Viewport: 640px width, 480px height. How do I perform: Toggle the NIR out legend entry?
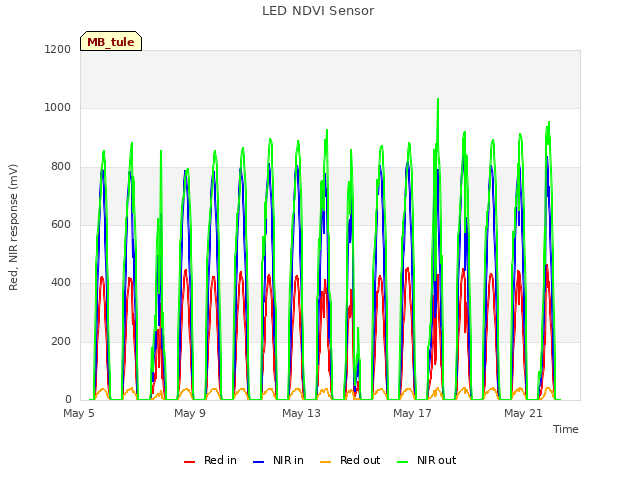427,460
